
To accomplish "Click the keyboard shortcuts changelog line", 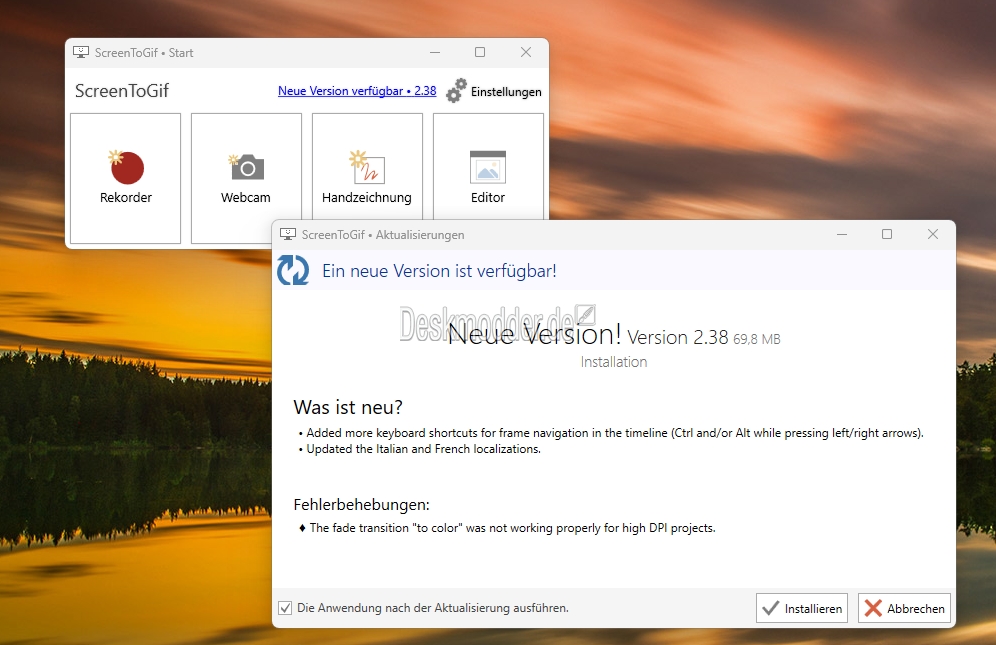I will click(611, 433).
